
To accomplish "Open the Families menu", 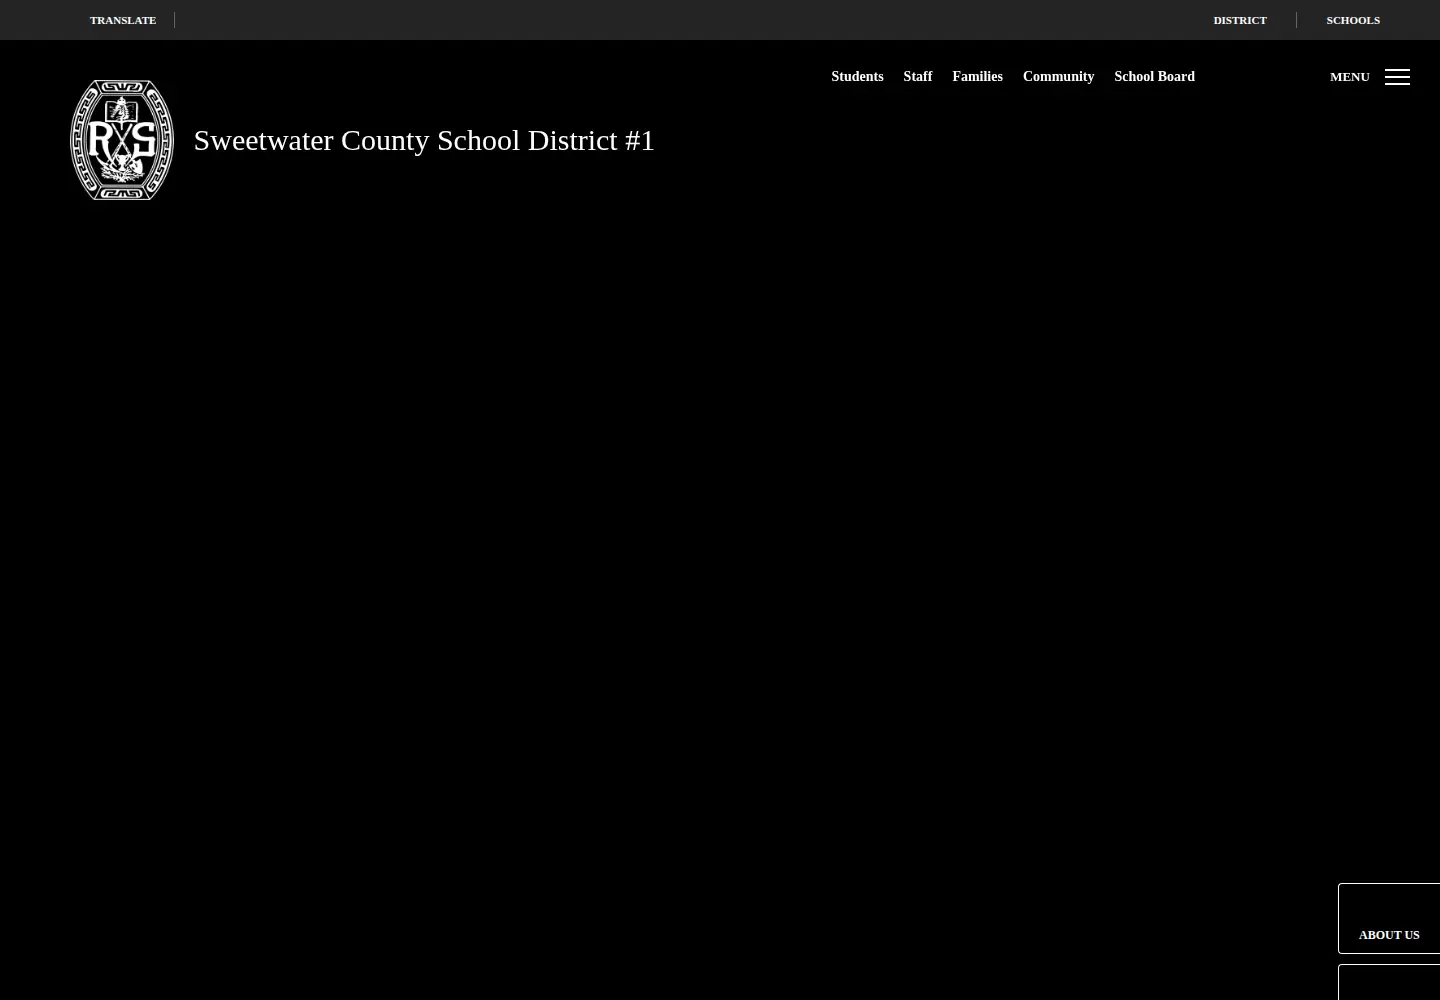I will (977, 77).
